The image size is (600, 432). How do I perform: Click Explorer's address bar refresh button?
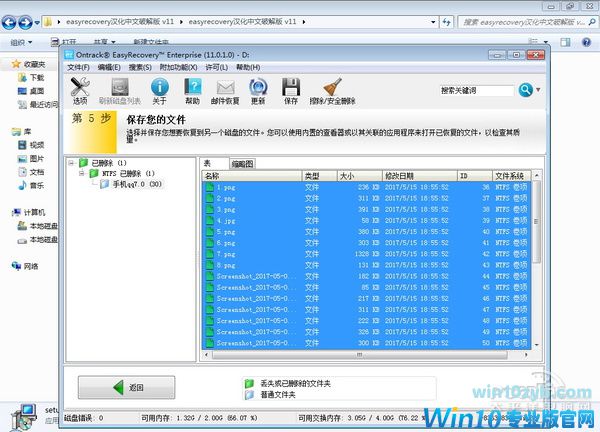[447, 22]
